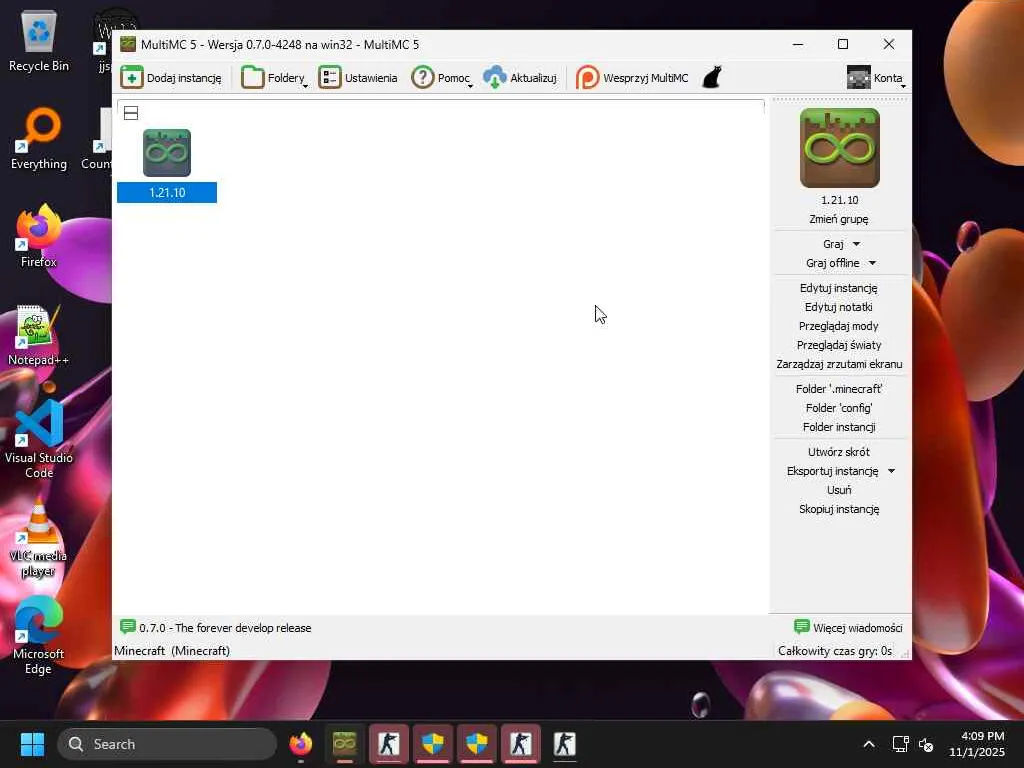The image size is (1024, 768).
Task: Open the Foldery folder icon
Action: (x=252, y=78)
